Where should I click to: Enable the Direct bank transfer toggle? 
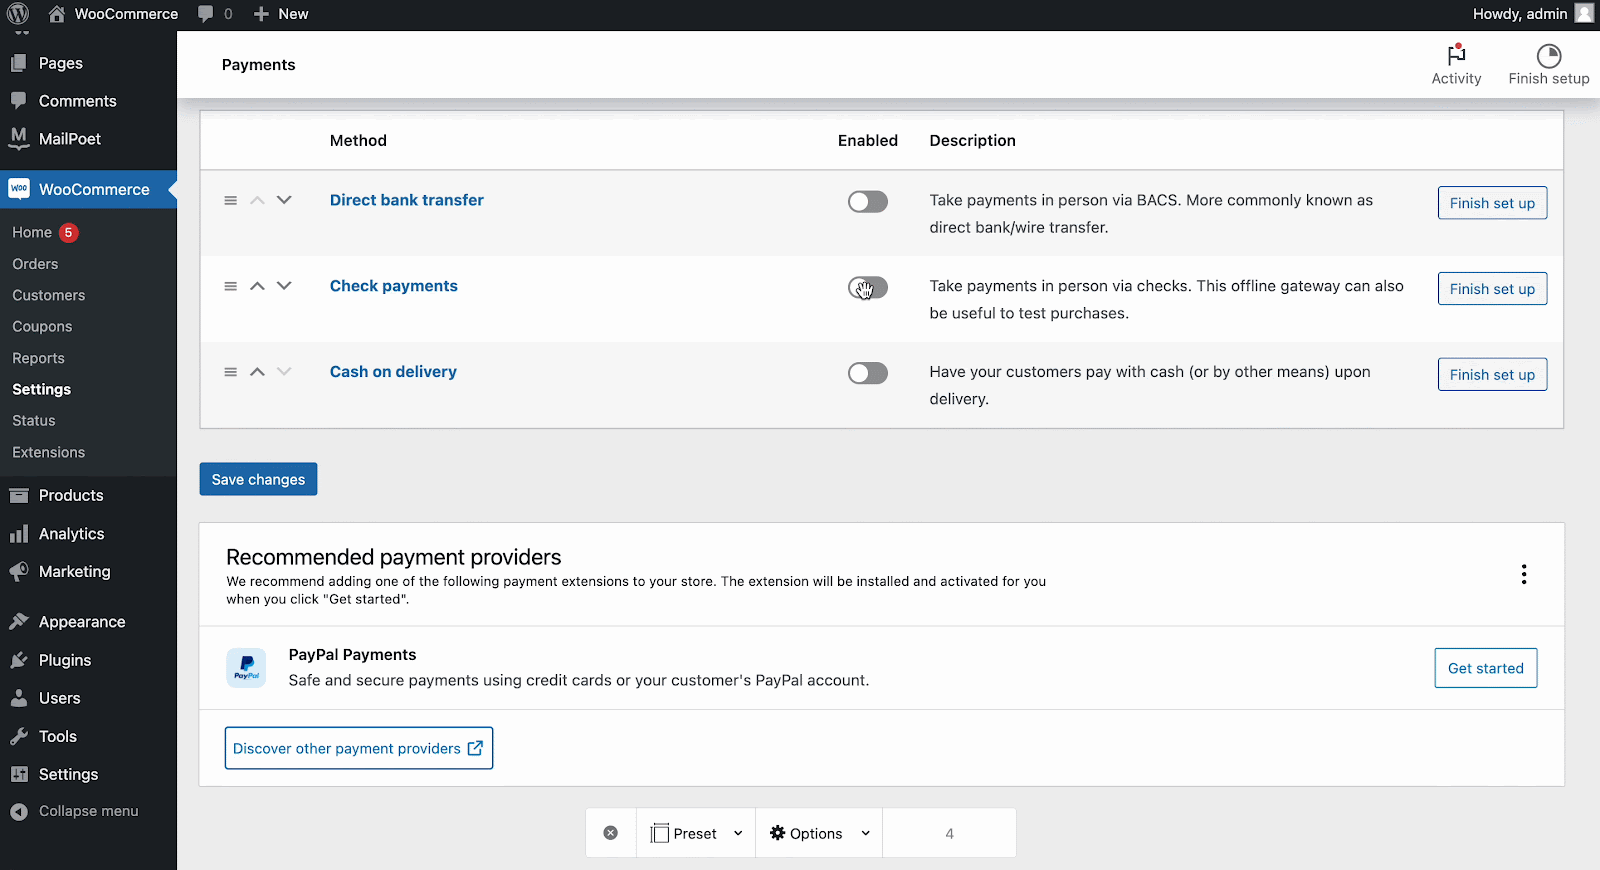868,202
